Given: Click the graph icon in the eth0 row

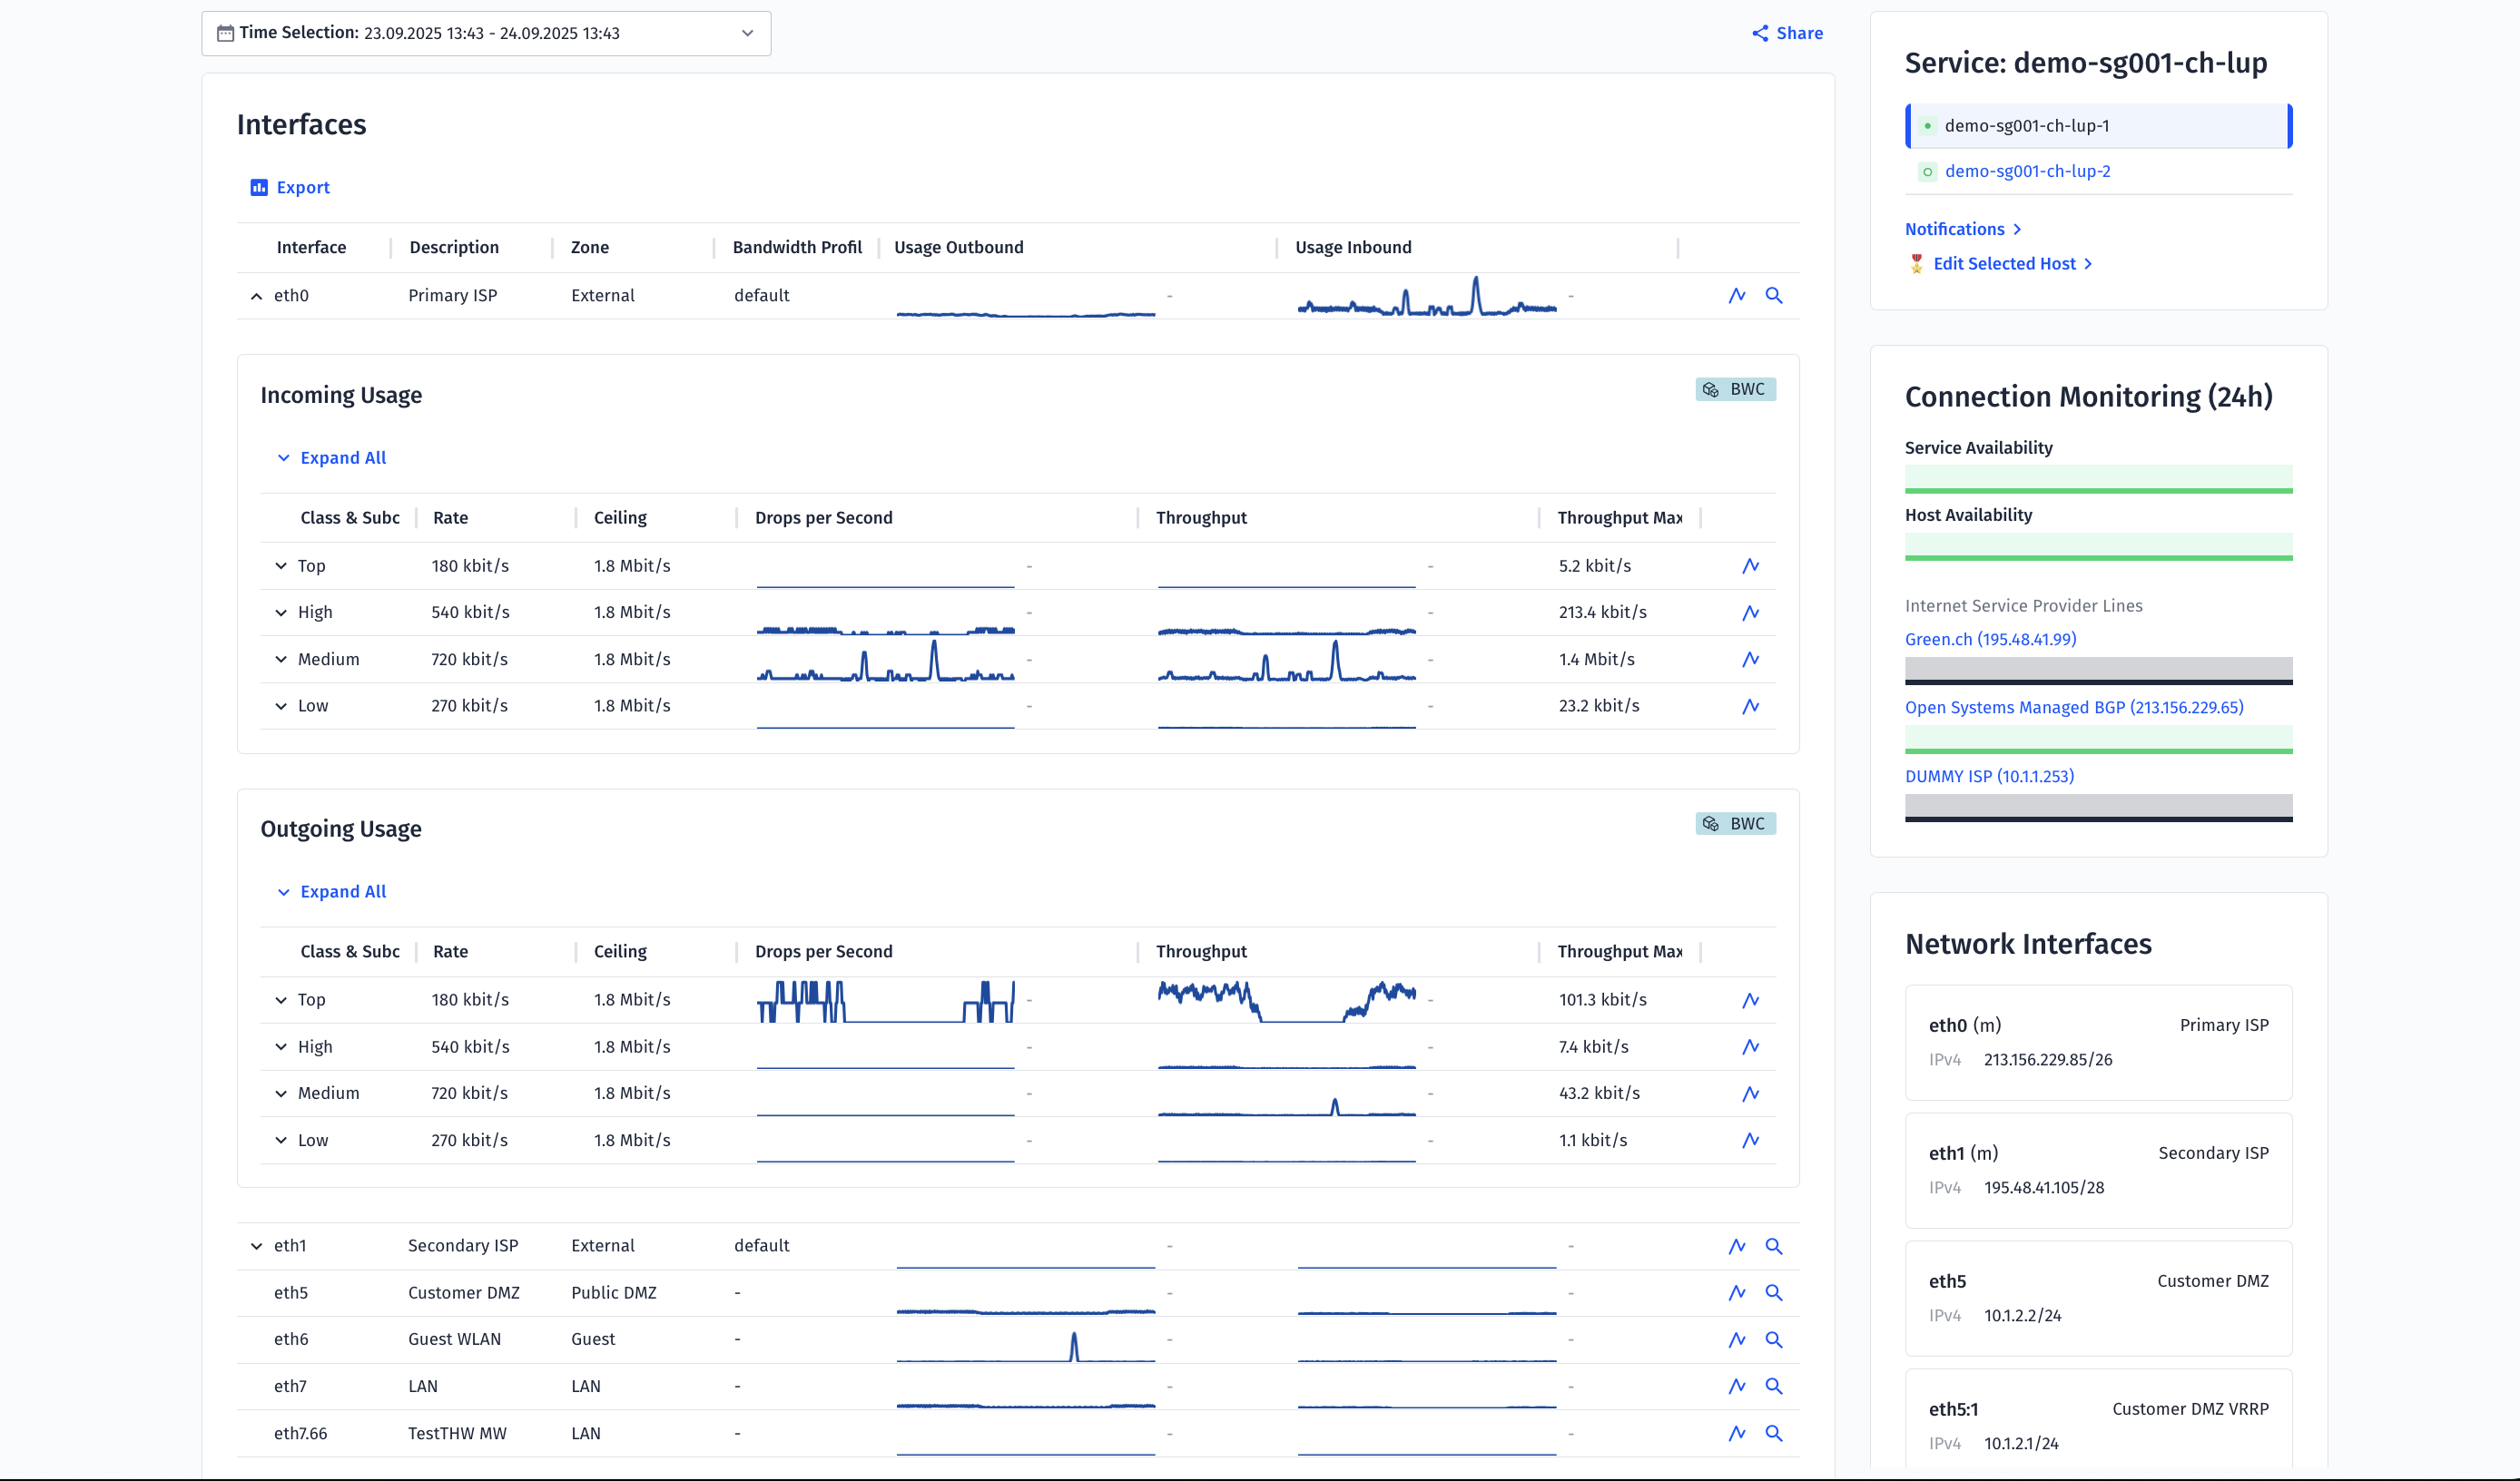Looking at the screenshot, I should (1737, 295).
